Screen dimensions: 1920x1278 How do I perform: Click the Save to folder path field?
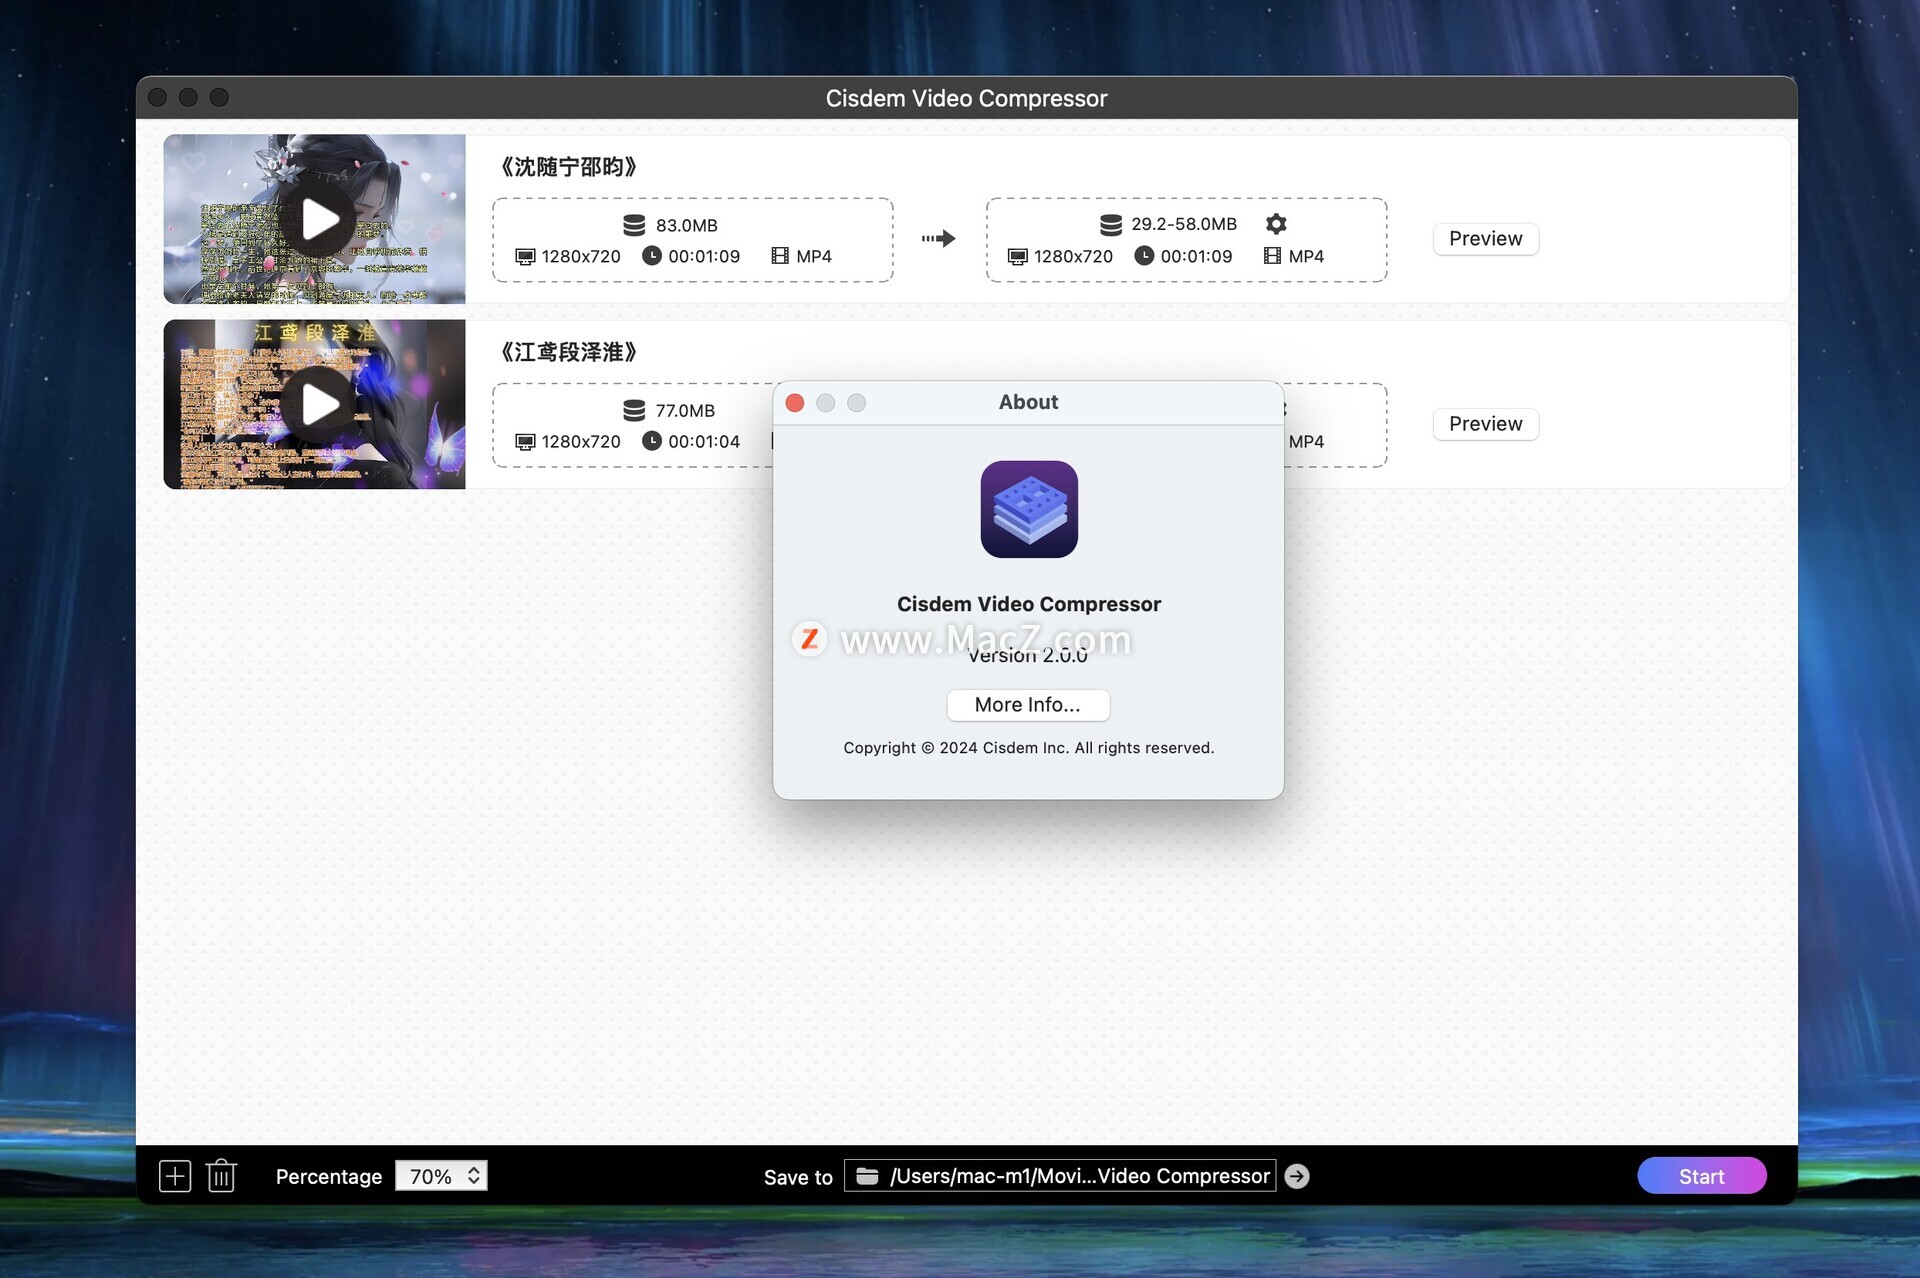pyautogui.click(x=1060, y=1176)
